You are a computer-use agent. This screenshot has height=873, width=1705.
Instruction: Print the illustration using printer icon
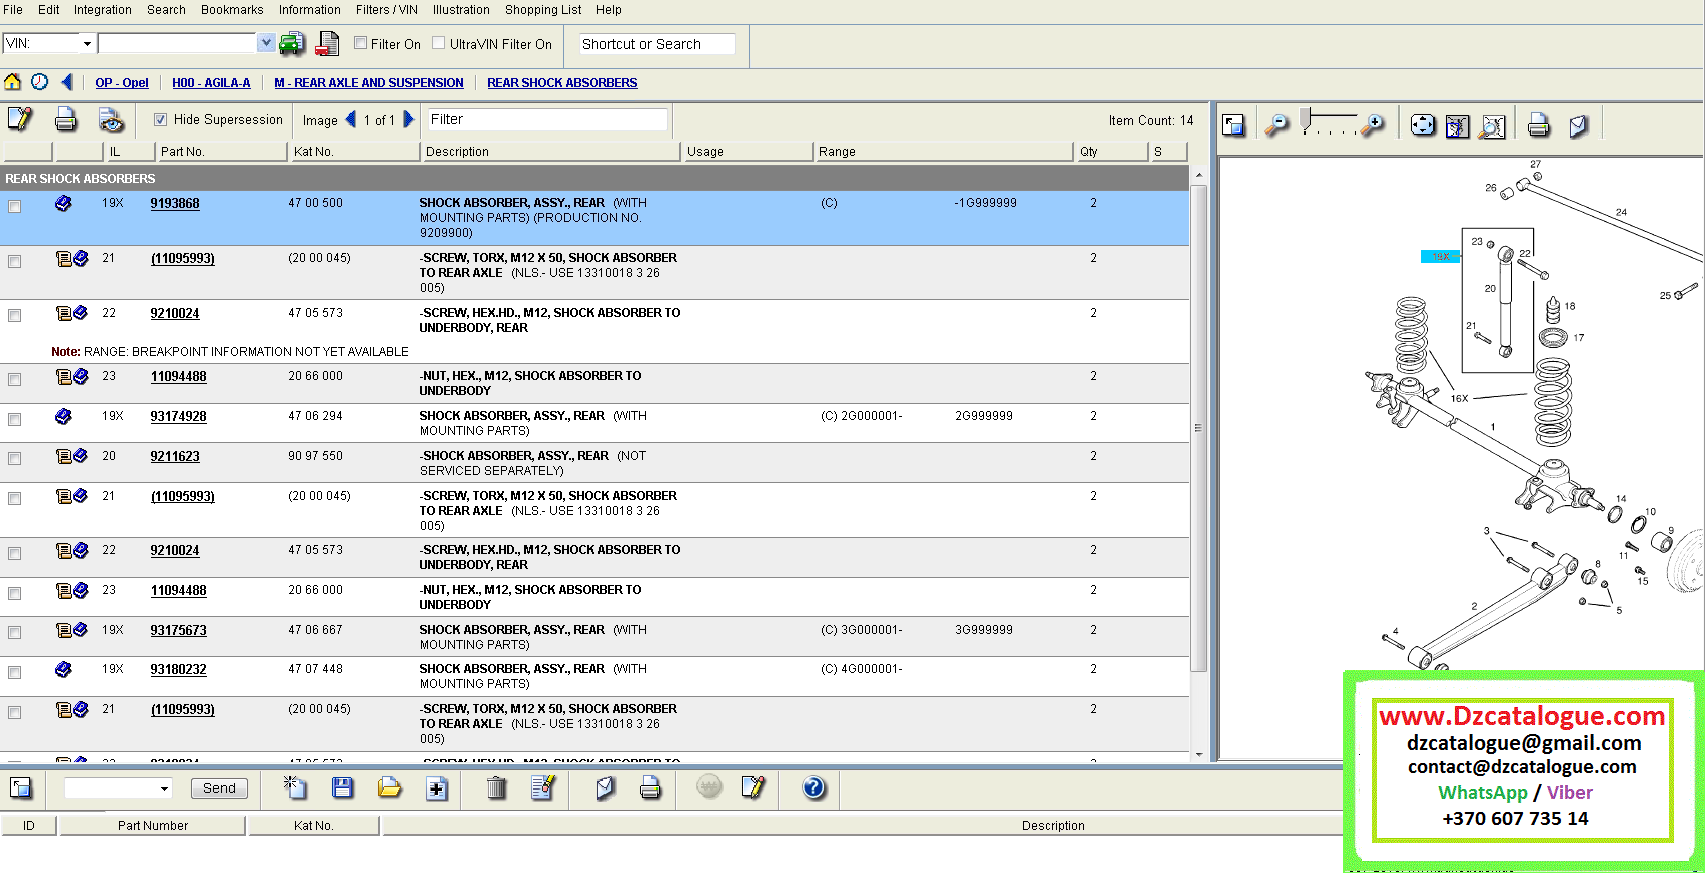[1538, 125]
